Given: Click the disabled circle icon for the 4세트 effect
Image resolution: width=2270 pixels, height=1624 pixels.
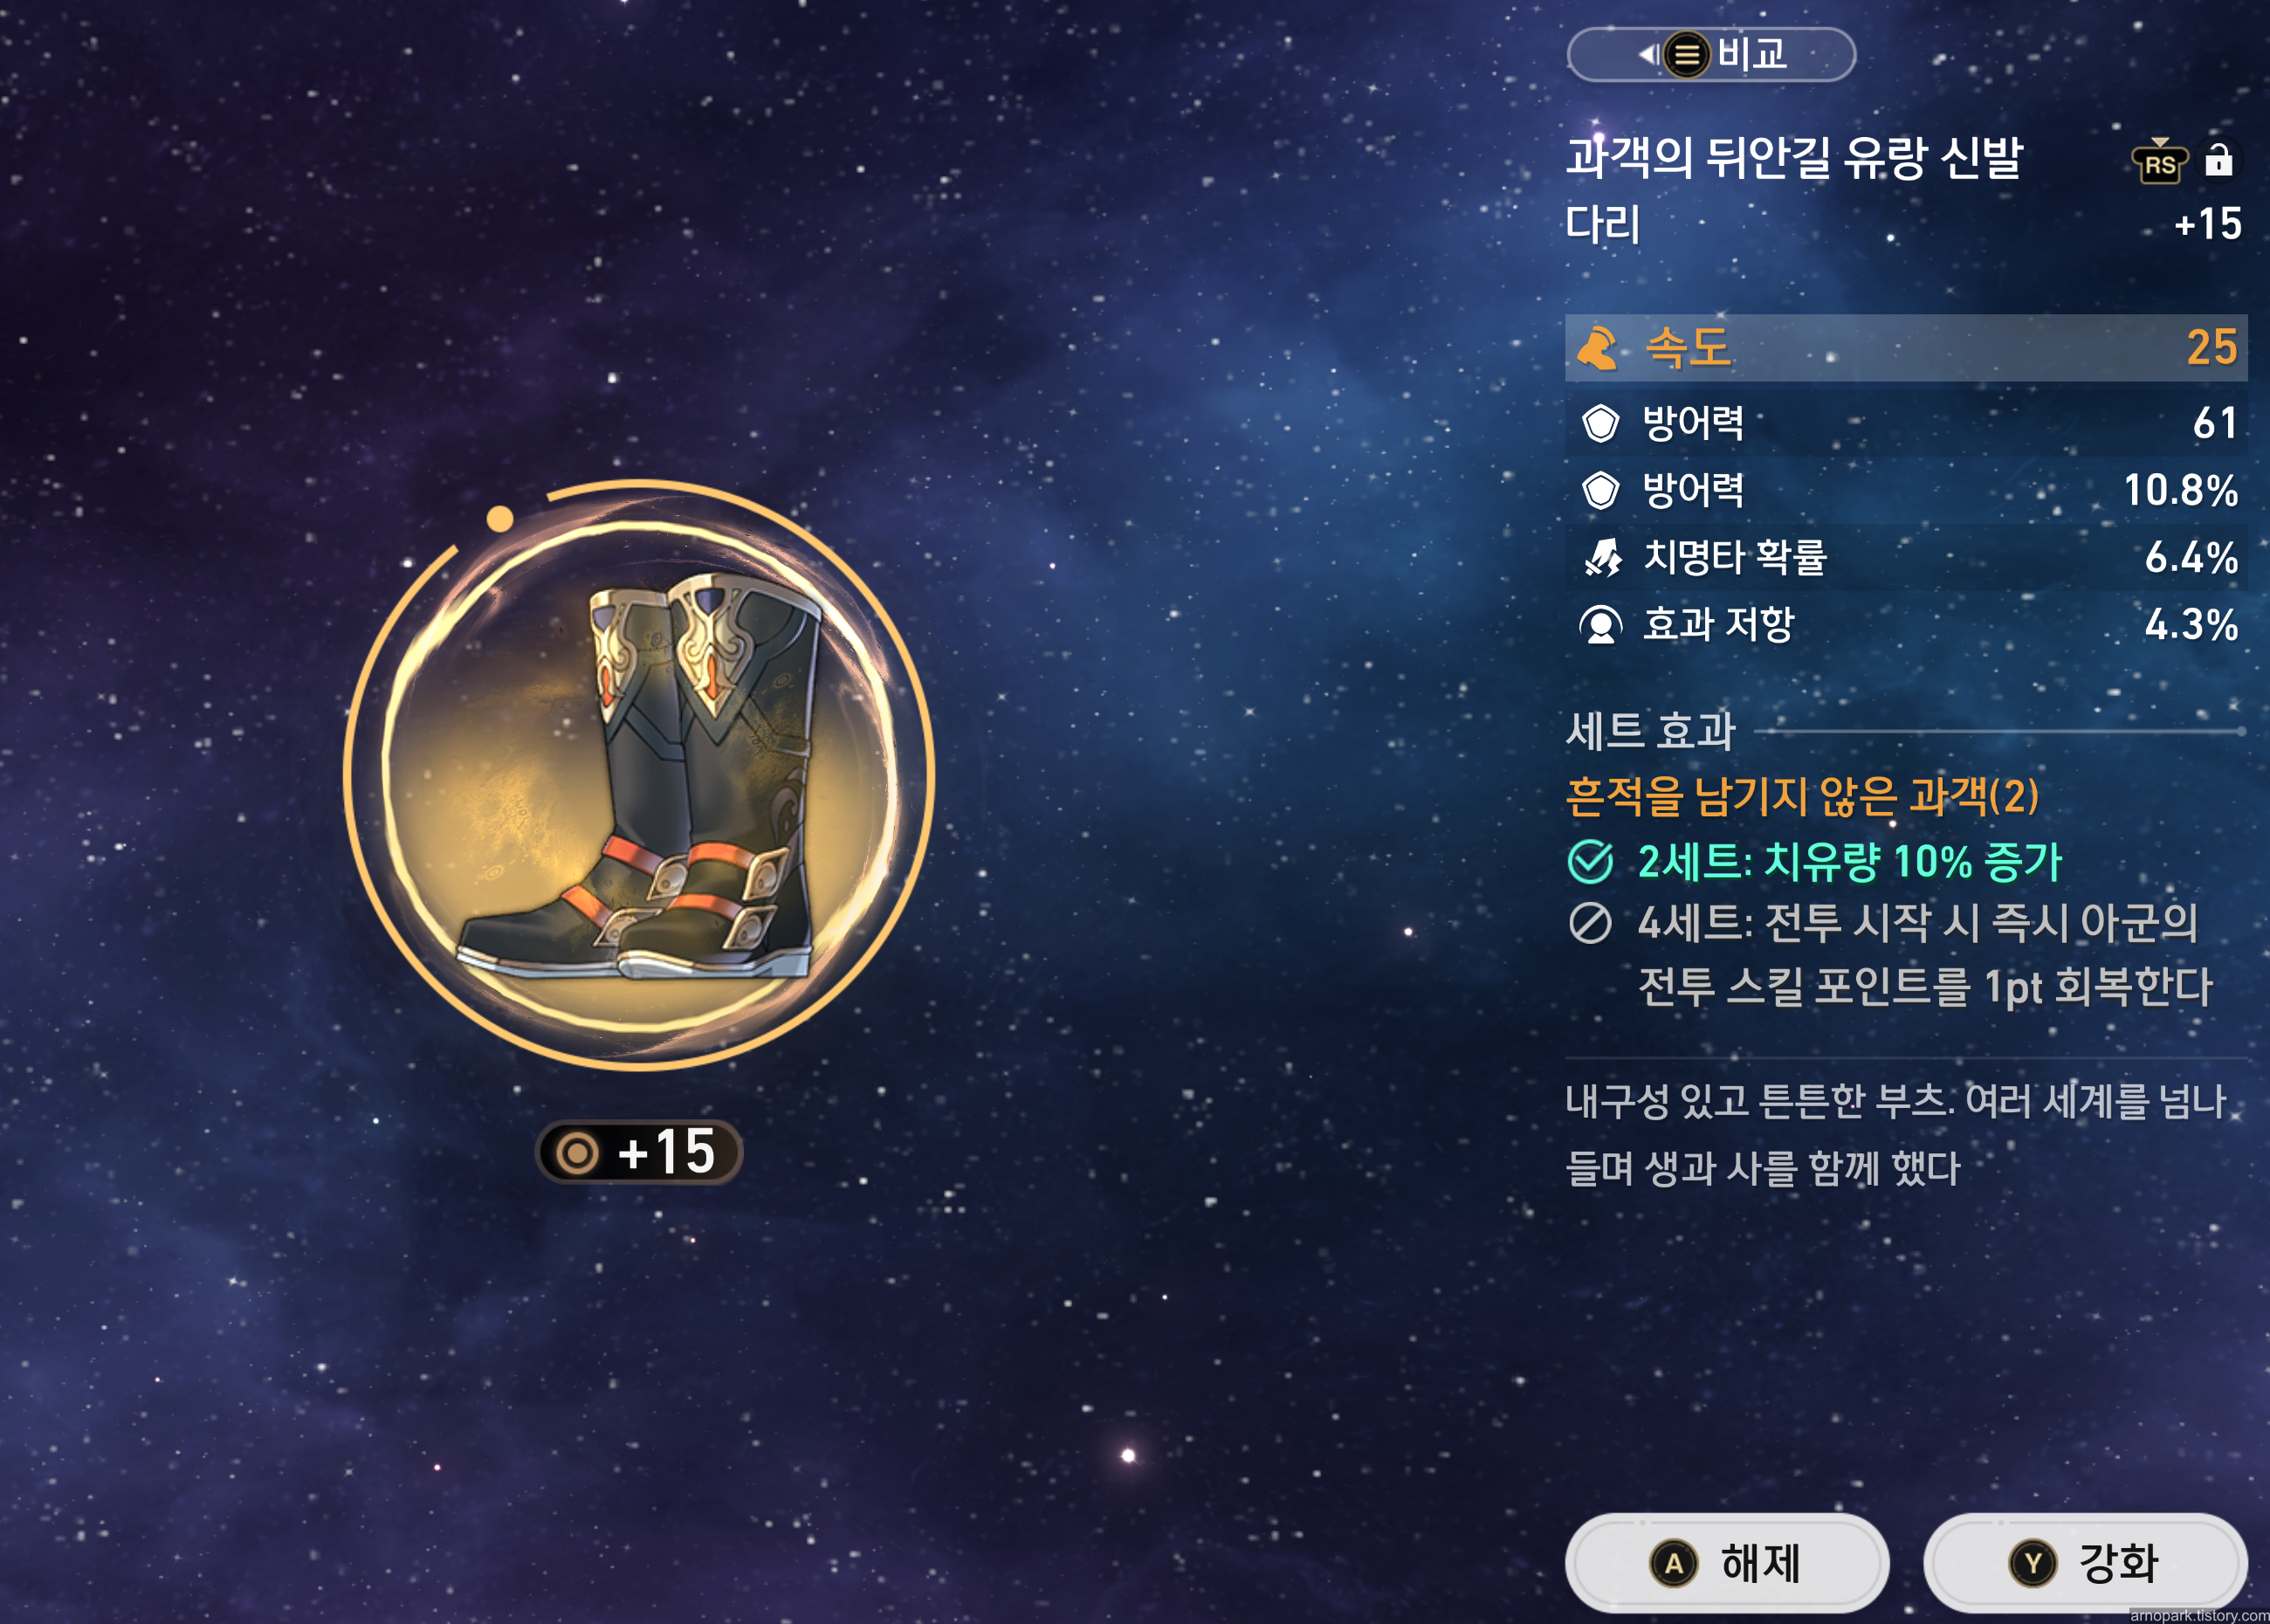Looking at the screenshot, I should click(x=1590, y=923).
